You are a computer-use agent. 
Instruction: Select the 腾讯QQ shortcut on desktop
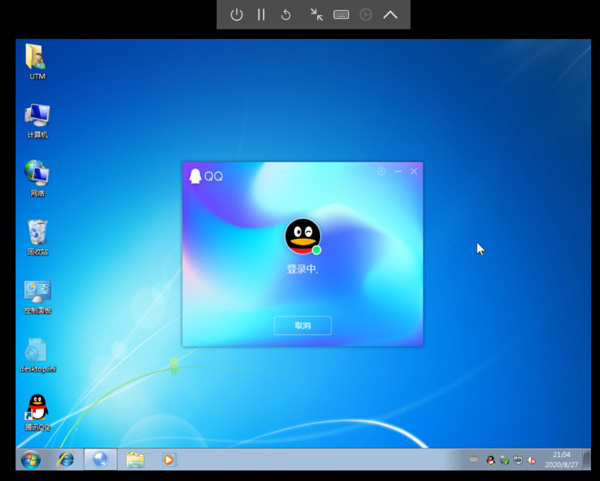point(37,413)
